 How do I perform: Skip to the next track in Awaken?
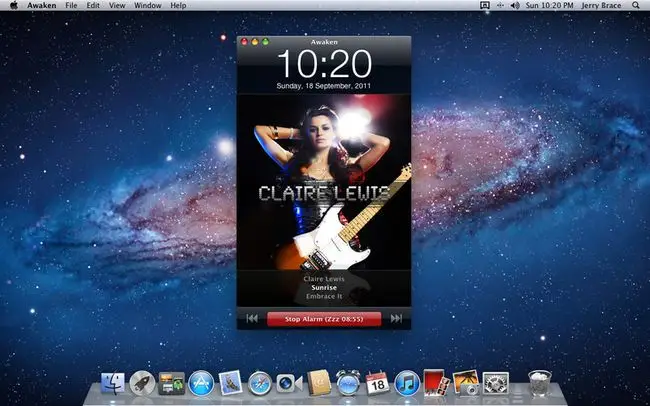tap(396, 318)
